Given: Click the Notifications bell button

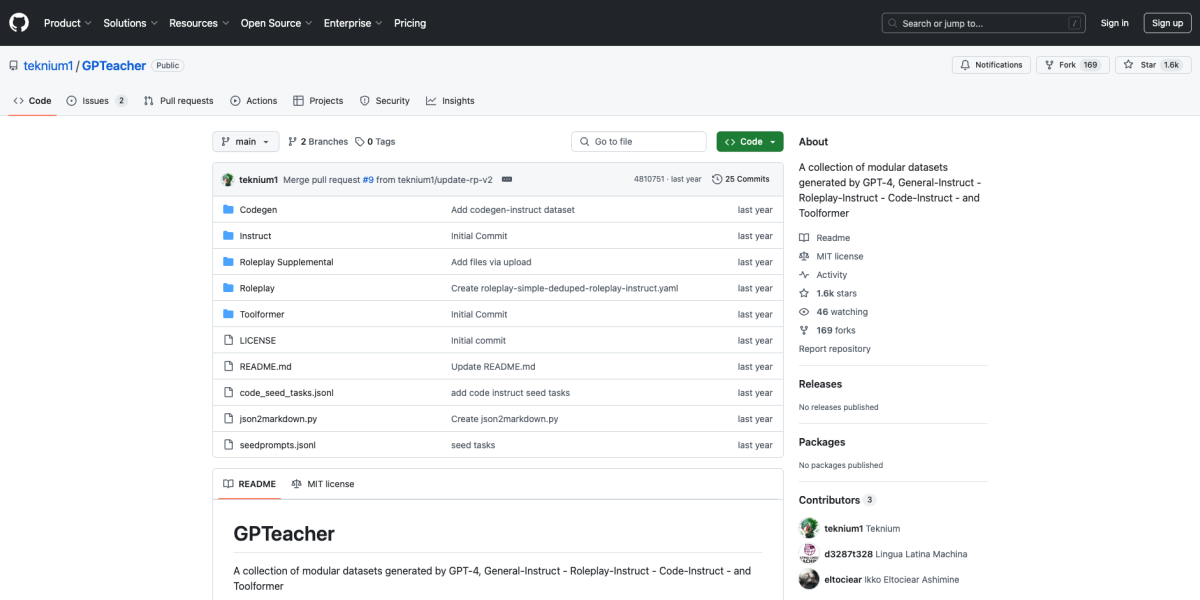Looking at the screenshot, I should click(x=991, y=65).
